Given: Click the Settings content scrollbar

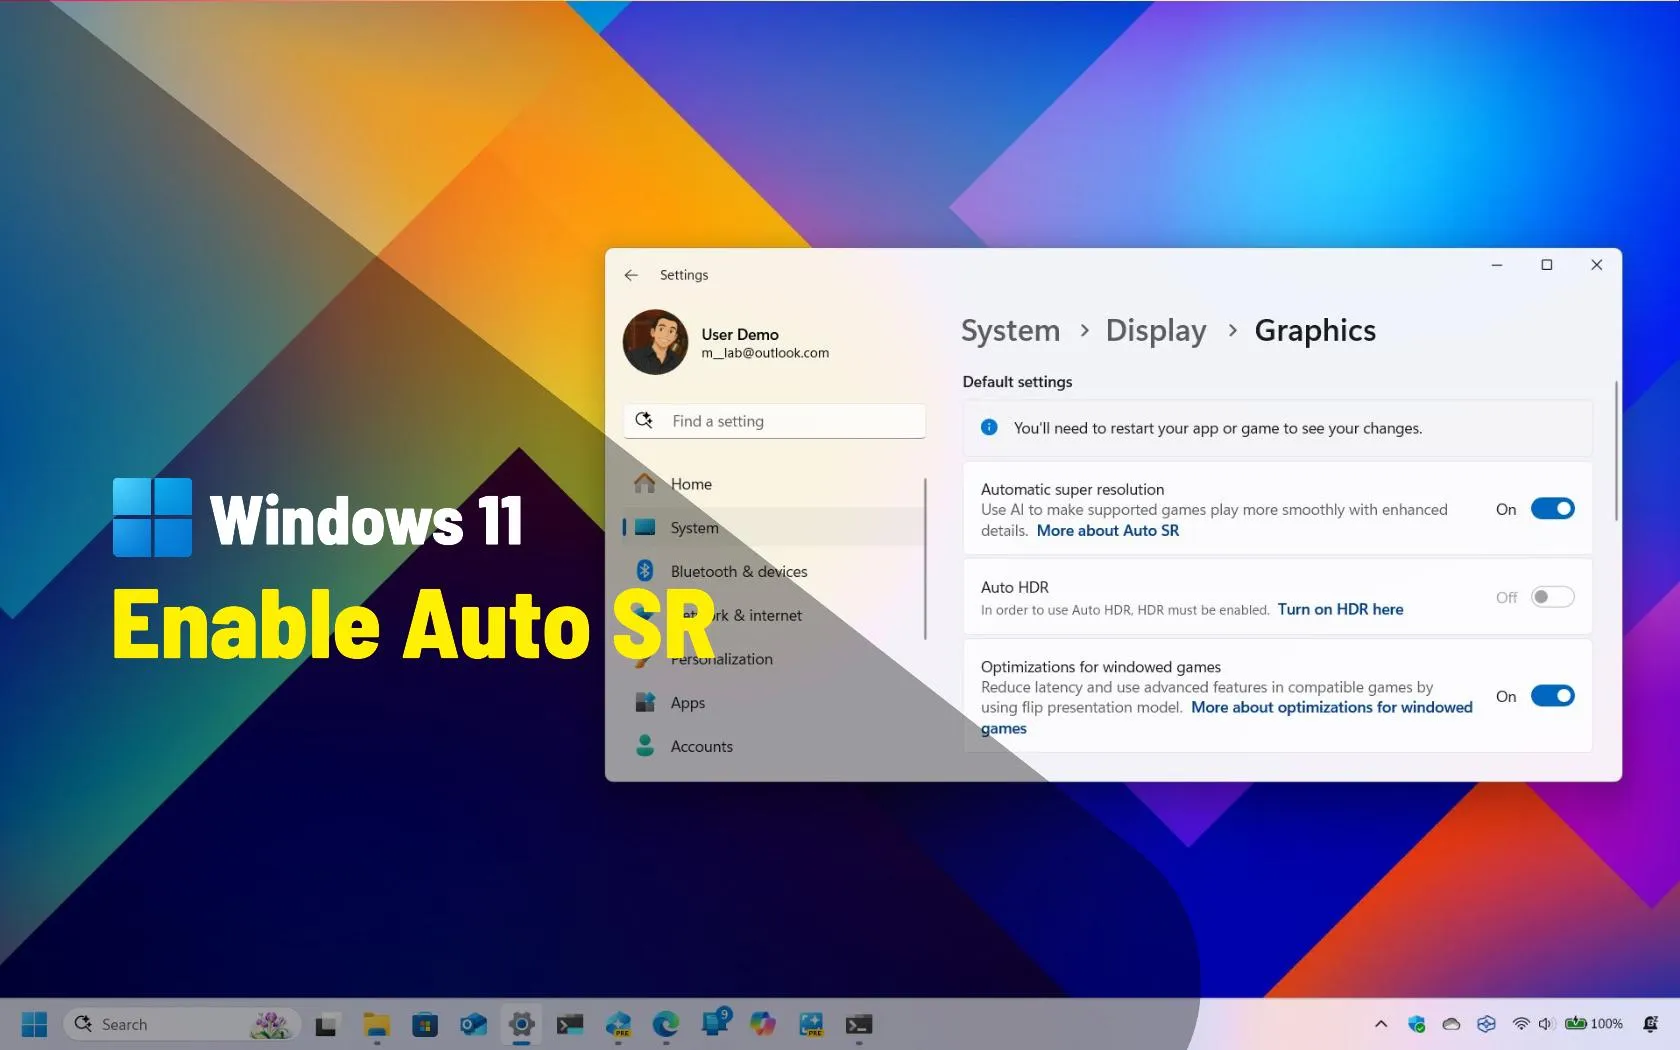Looking at the screenshot, I should click(1616, 451).
